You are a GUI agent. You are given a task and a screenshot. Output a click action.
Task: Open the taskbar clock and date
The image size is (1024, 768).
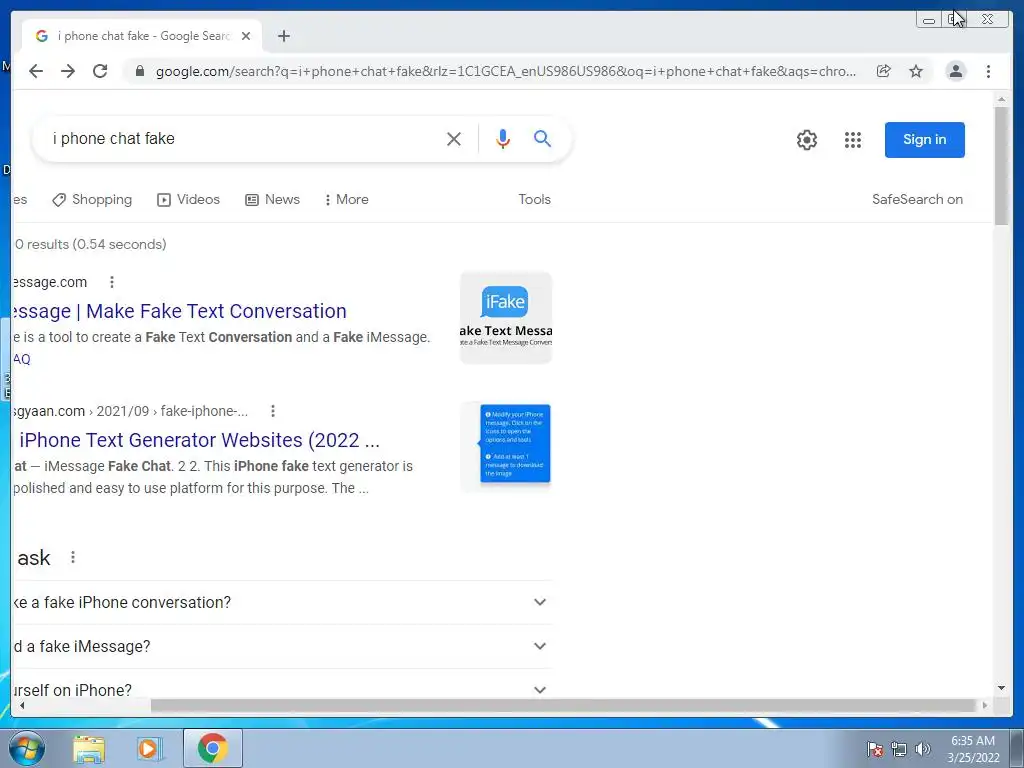click(973, 749)
